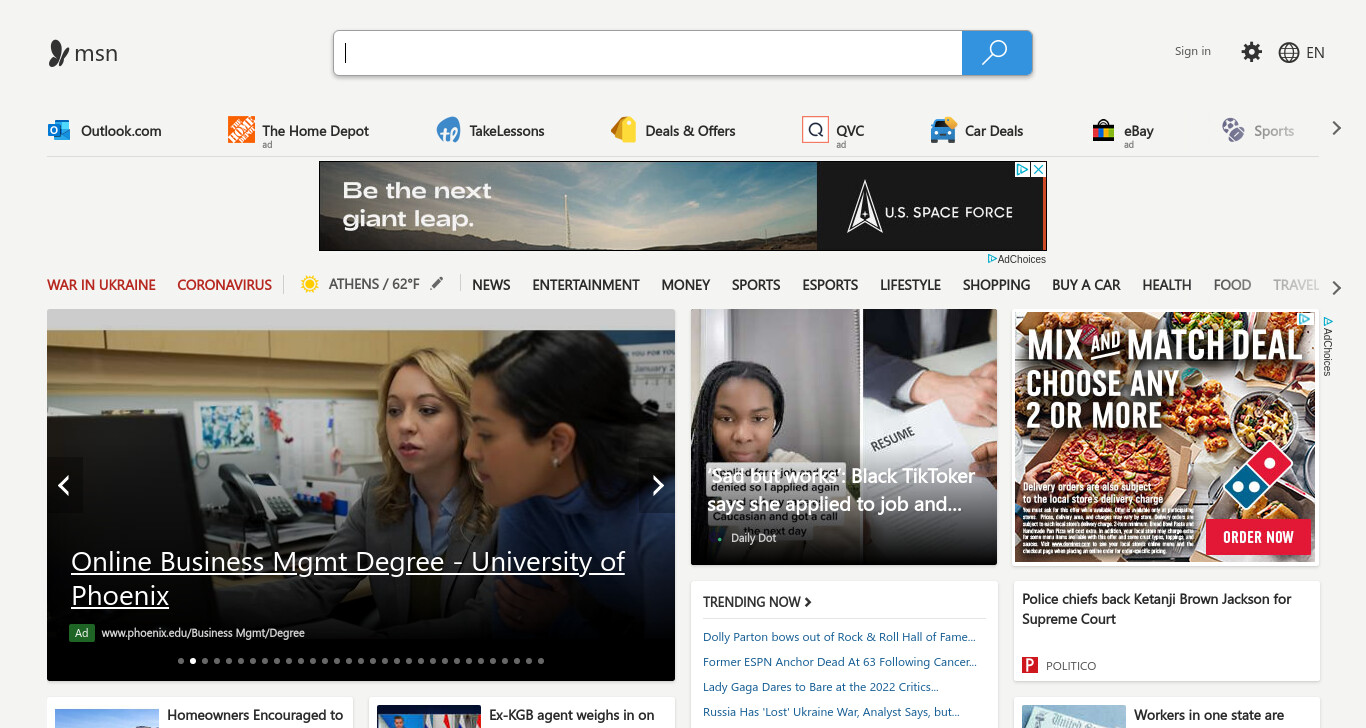The width and height of the screenshot is (1366, 728).
Task: Click the Home Depot orange logo icon
Action: [x=241, y=130]
